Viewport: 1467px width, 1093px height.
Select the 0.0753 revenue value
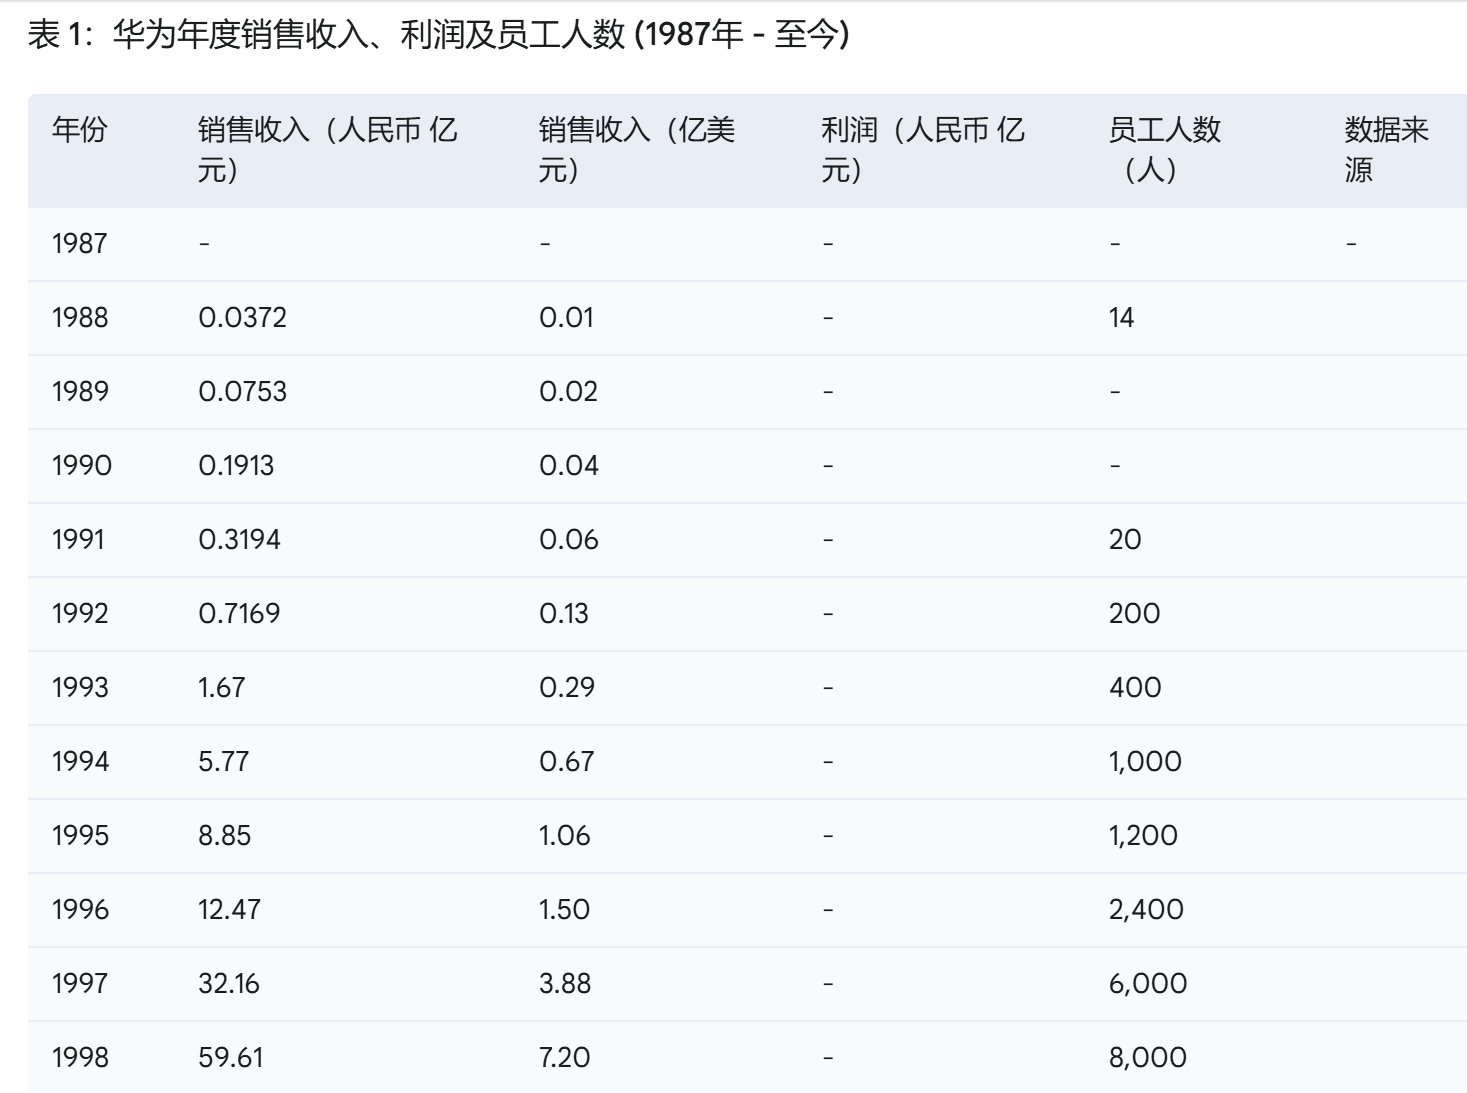coord(242,391)
